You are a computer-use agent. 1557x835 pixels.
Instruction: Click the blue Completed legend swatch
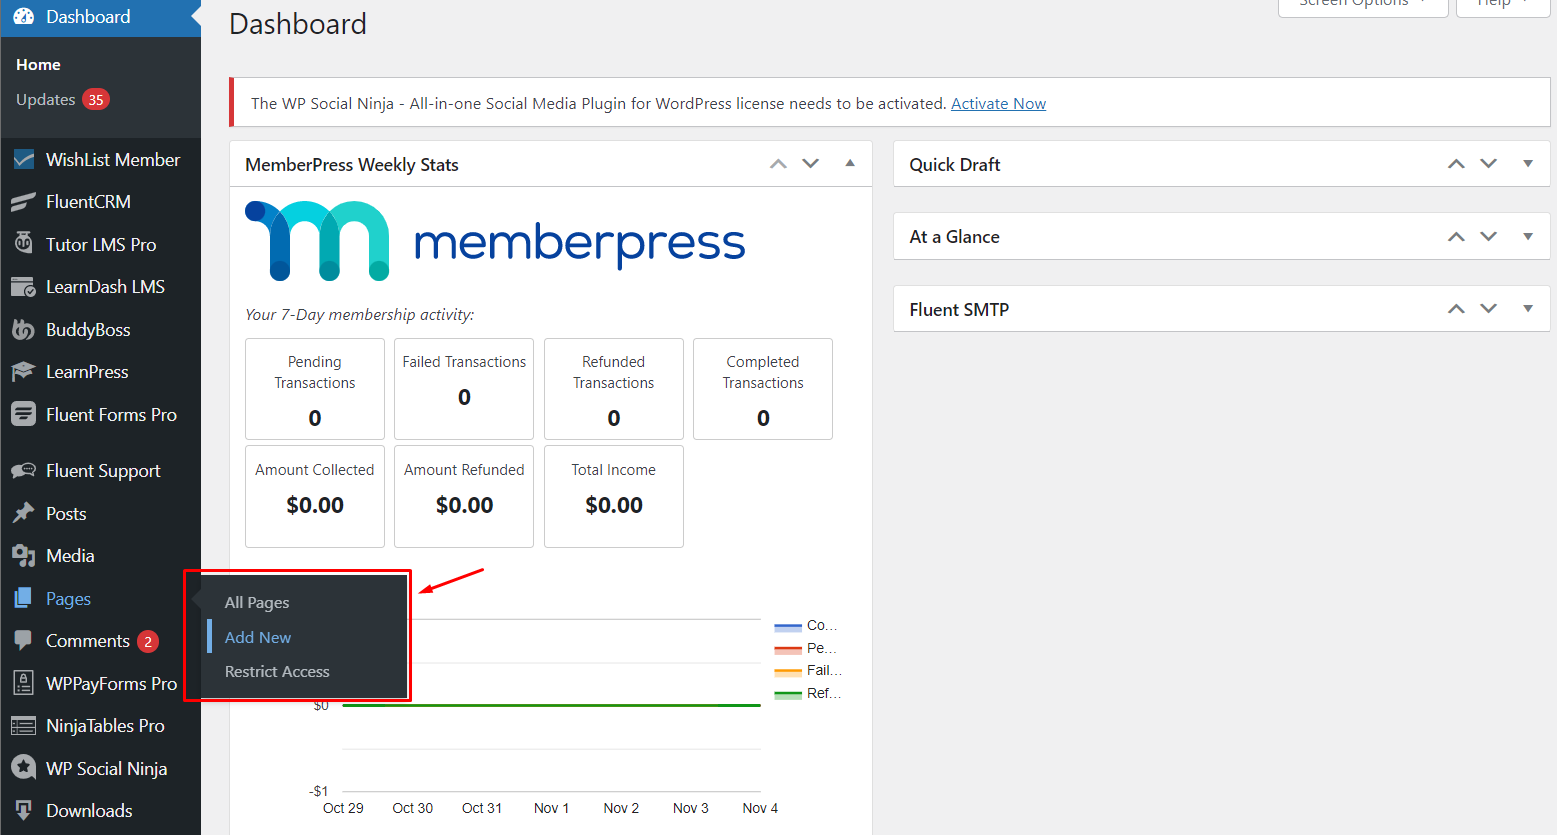point(788,627)
